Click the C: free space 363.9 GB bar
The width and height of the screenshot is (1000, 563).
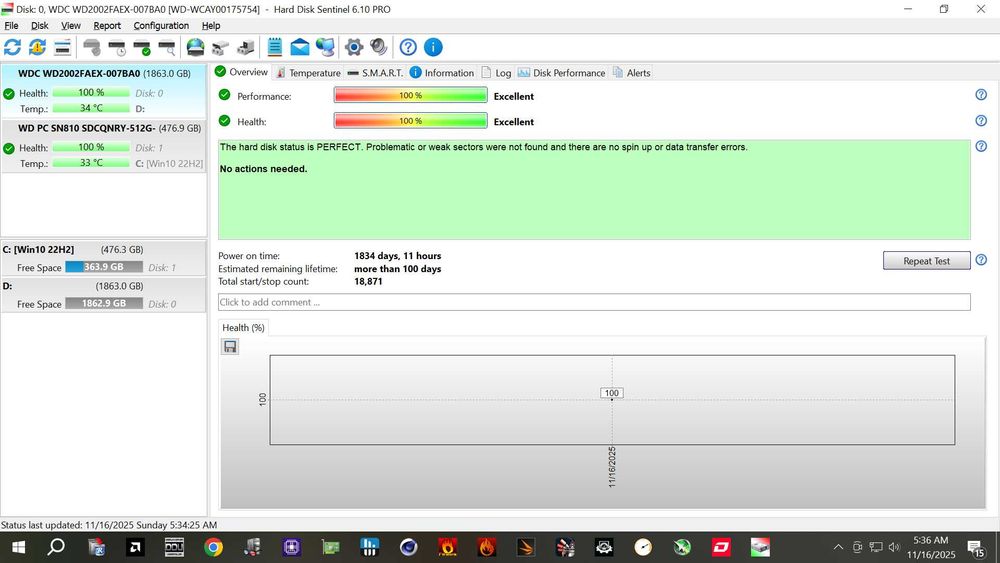tap(104, 267)
